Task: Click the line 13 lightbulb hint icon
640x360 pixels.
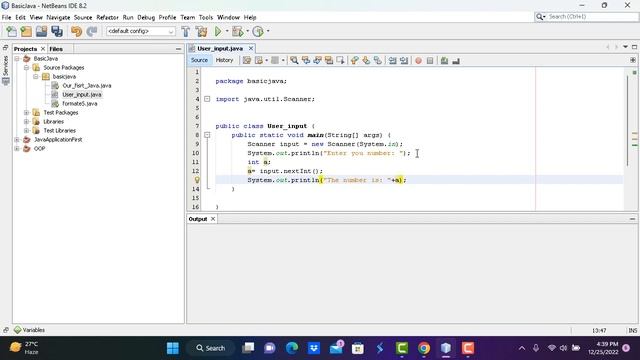Action: 197,180
